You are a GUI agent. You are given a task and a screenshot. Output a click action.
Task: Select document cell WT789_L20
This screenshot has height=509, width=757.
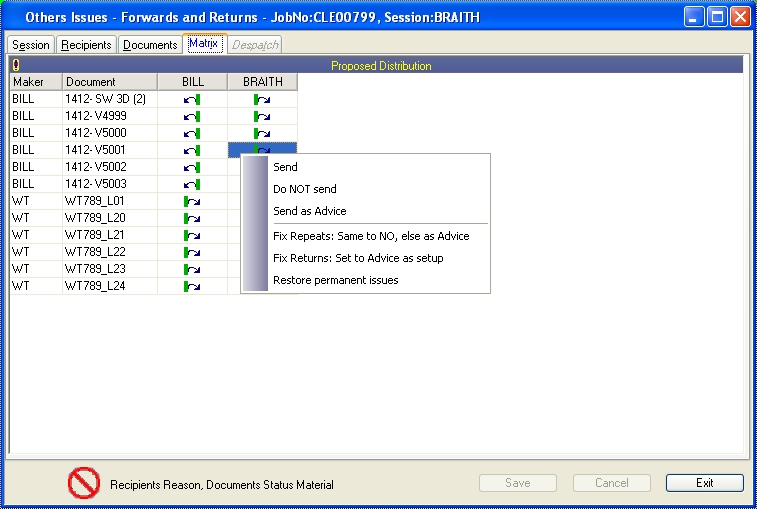click(x=110, y=218)
